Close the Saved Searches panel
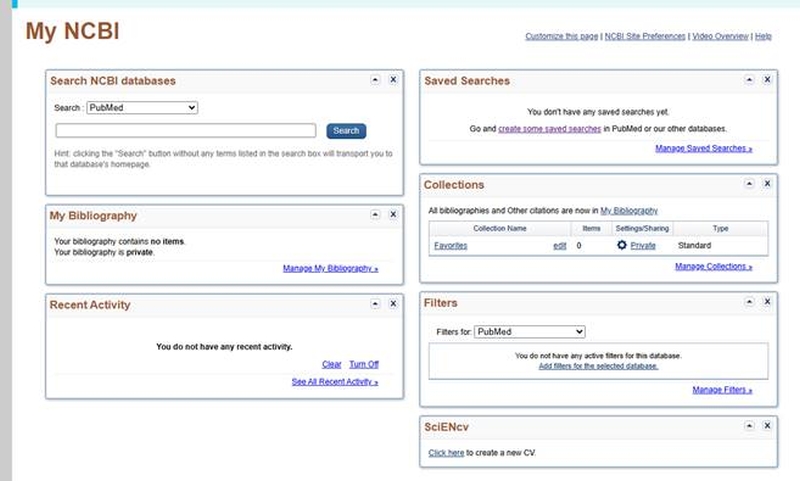Screen dimensions: 800x481 click(x=767, y=80)
